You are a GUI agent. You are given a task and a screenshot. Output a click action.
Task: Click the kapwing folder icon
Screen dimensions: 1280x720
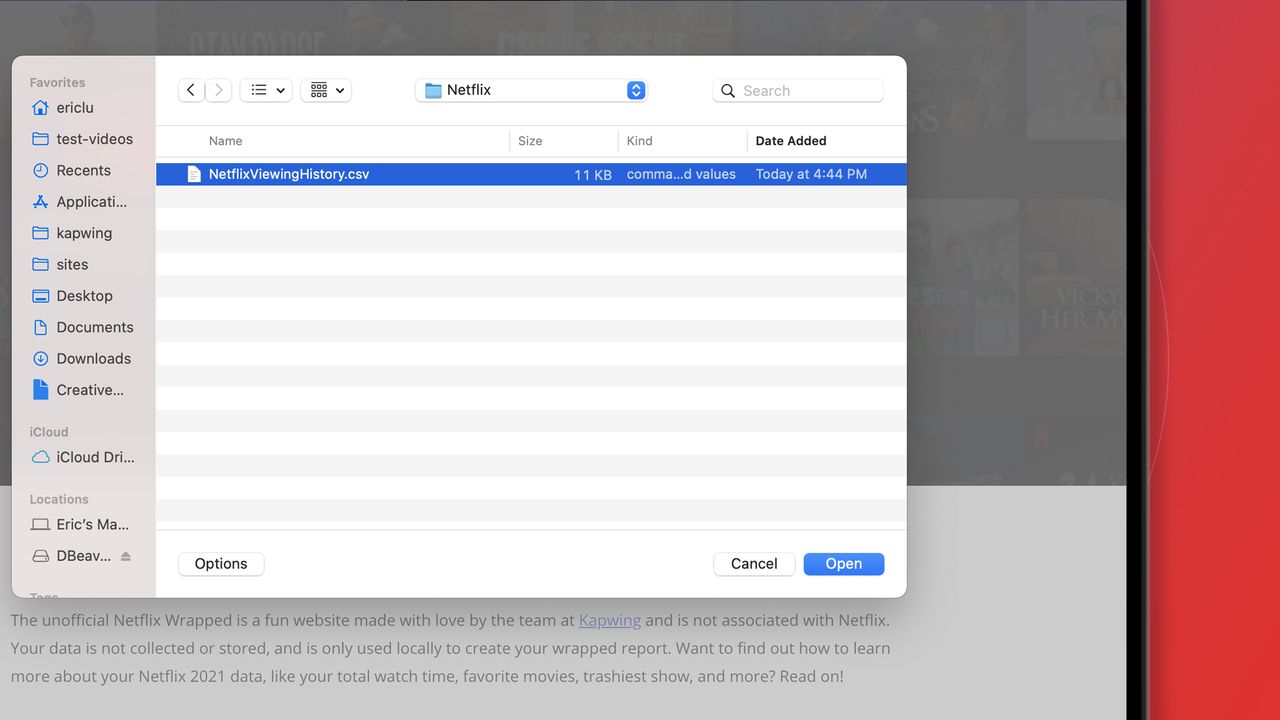click(x=40, y=233)
